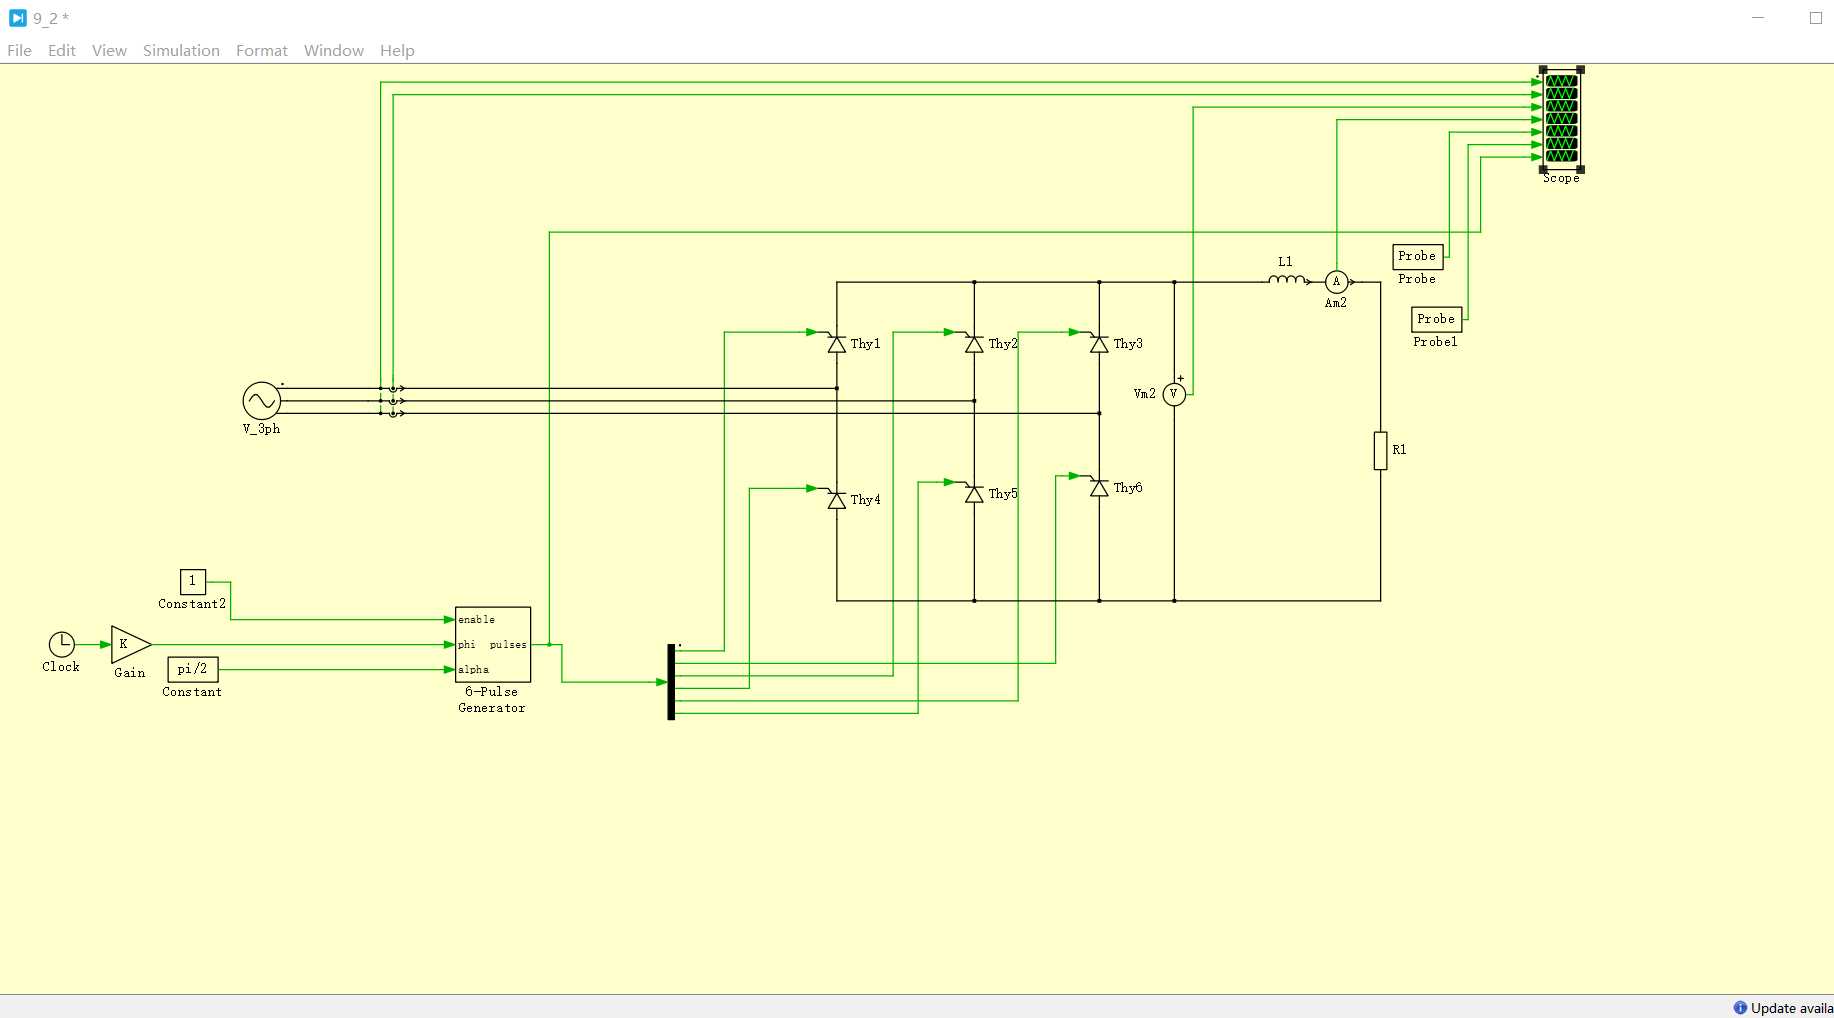Image resolution: width=1834 pixels, height=1018 pixels.
Task: Click the Probe1 label text
Action: (1436, 342)
